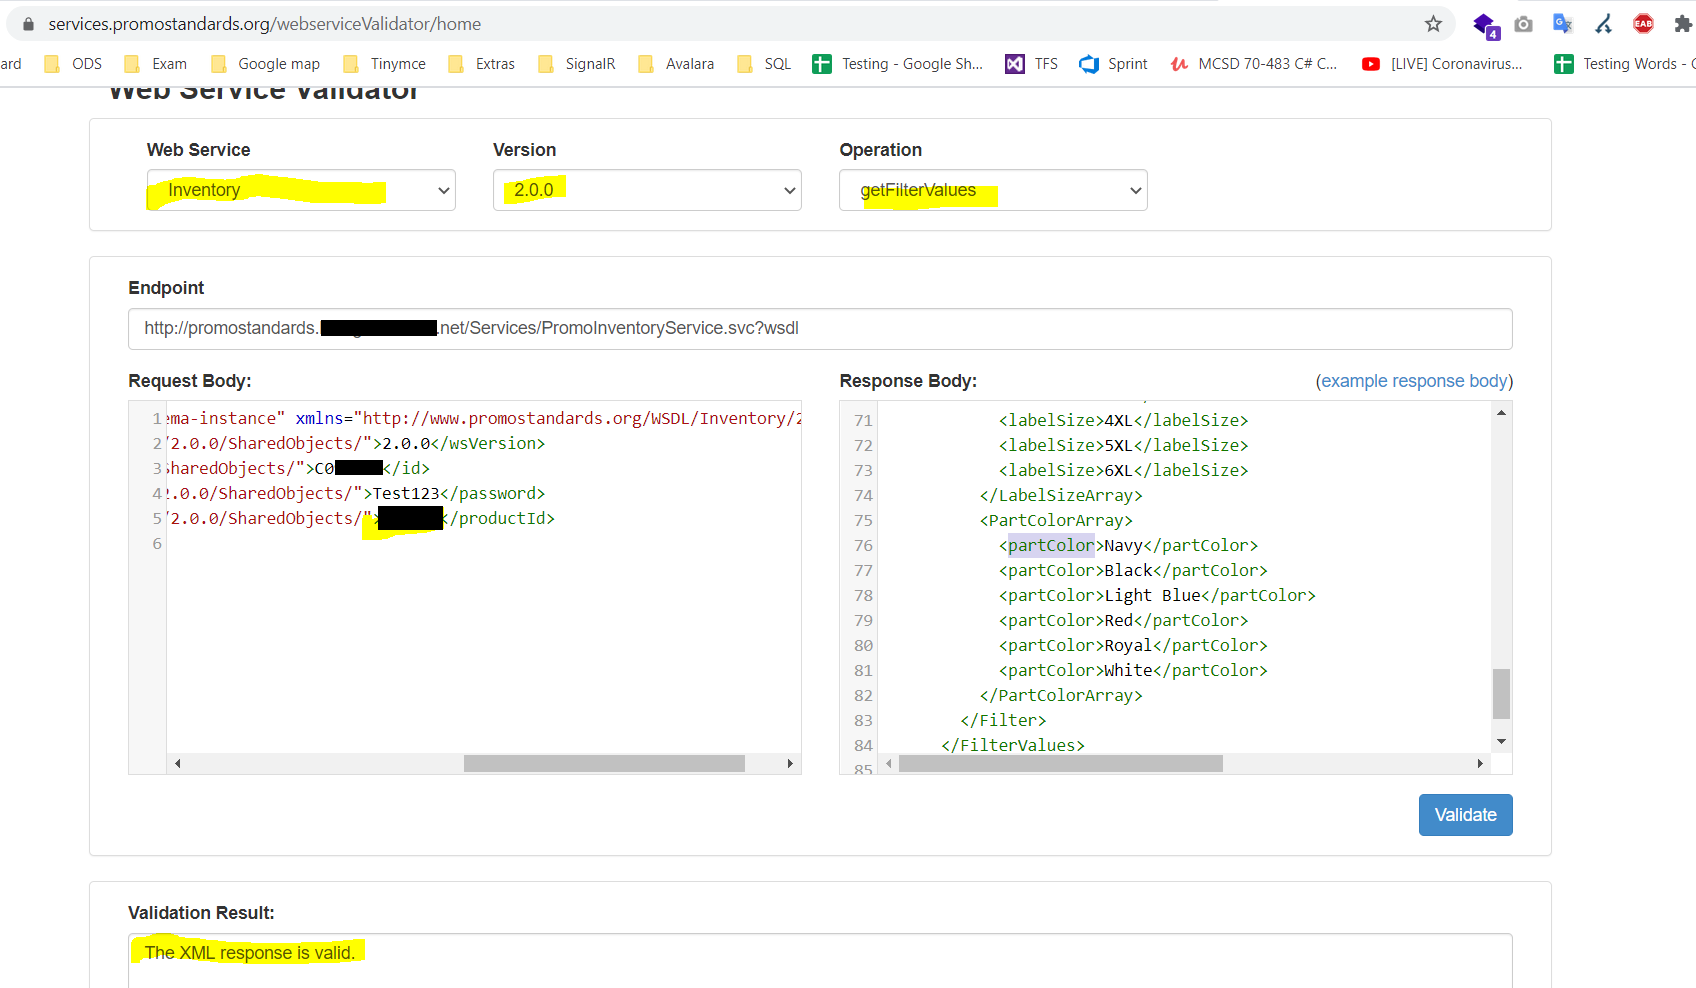Viewport: 1696px width, 988px height.
Task: Click the Response Body scroll-up arrow
Action: (1501, 412)
